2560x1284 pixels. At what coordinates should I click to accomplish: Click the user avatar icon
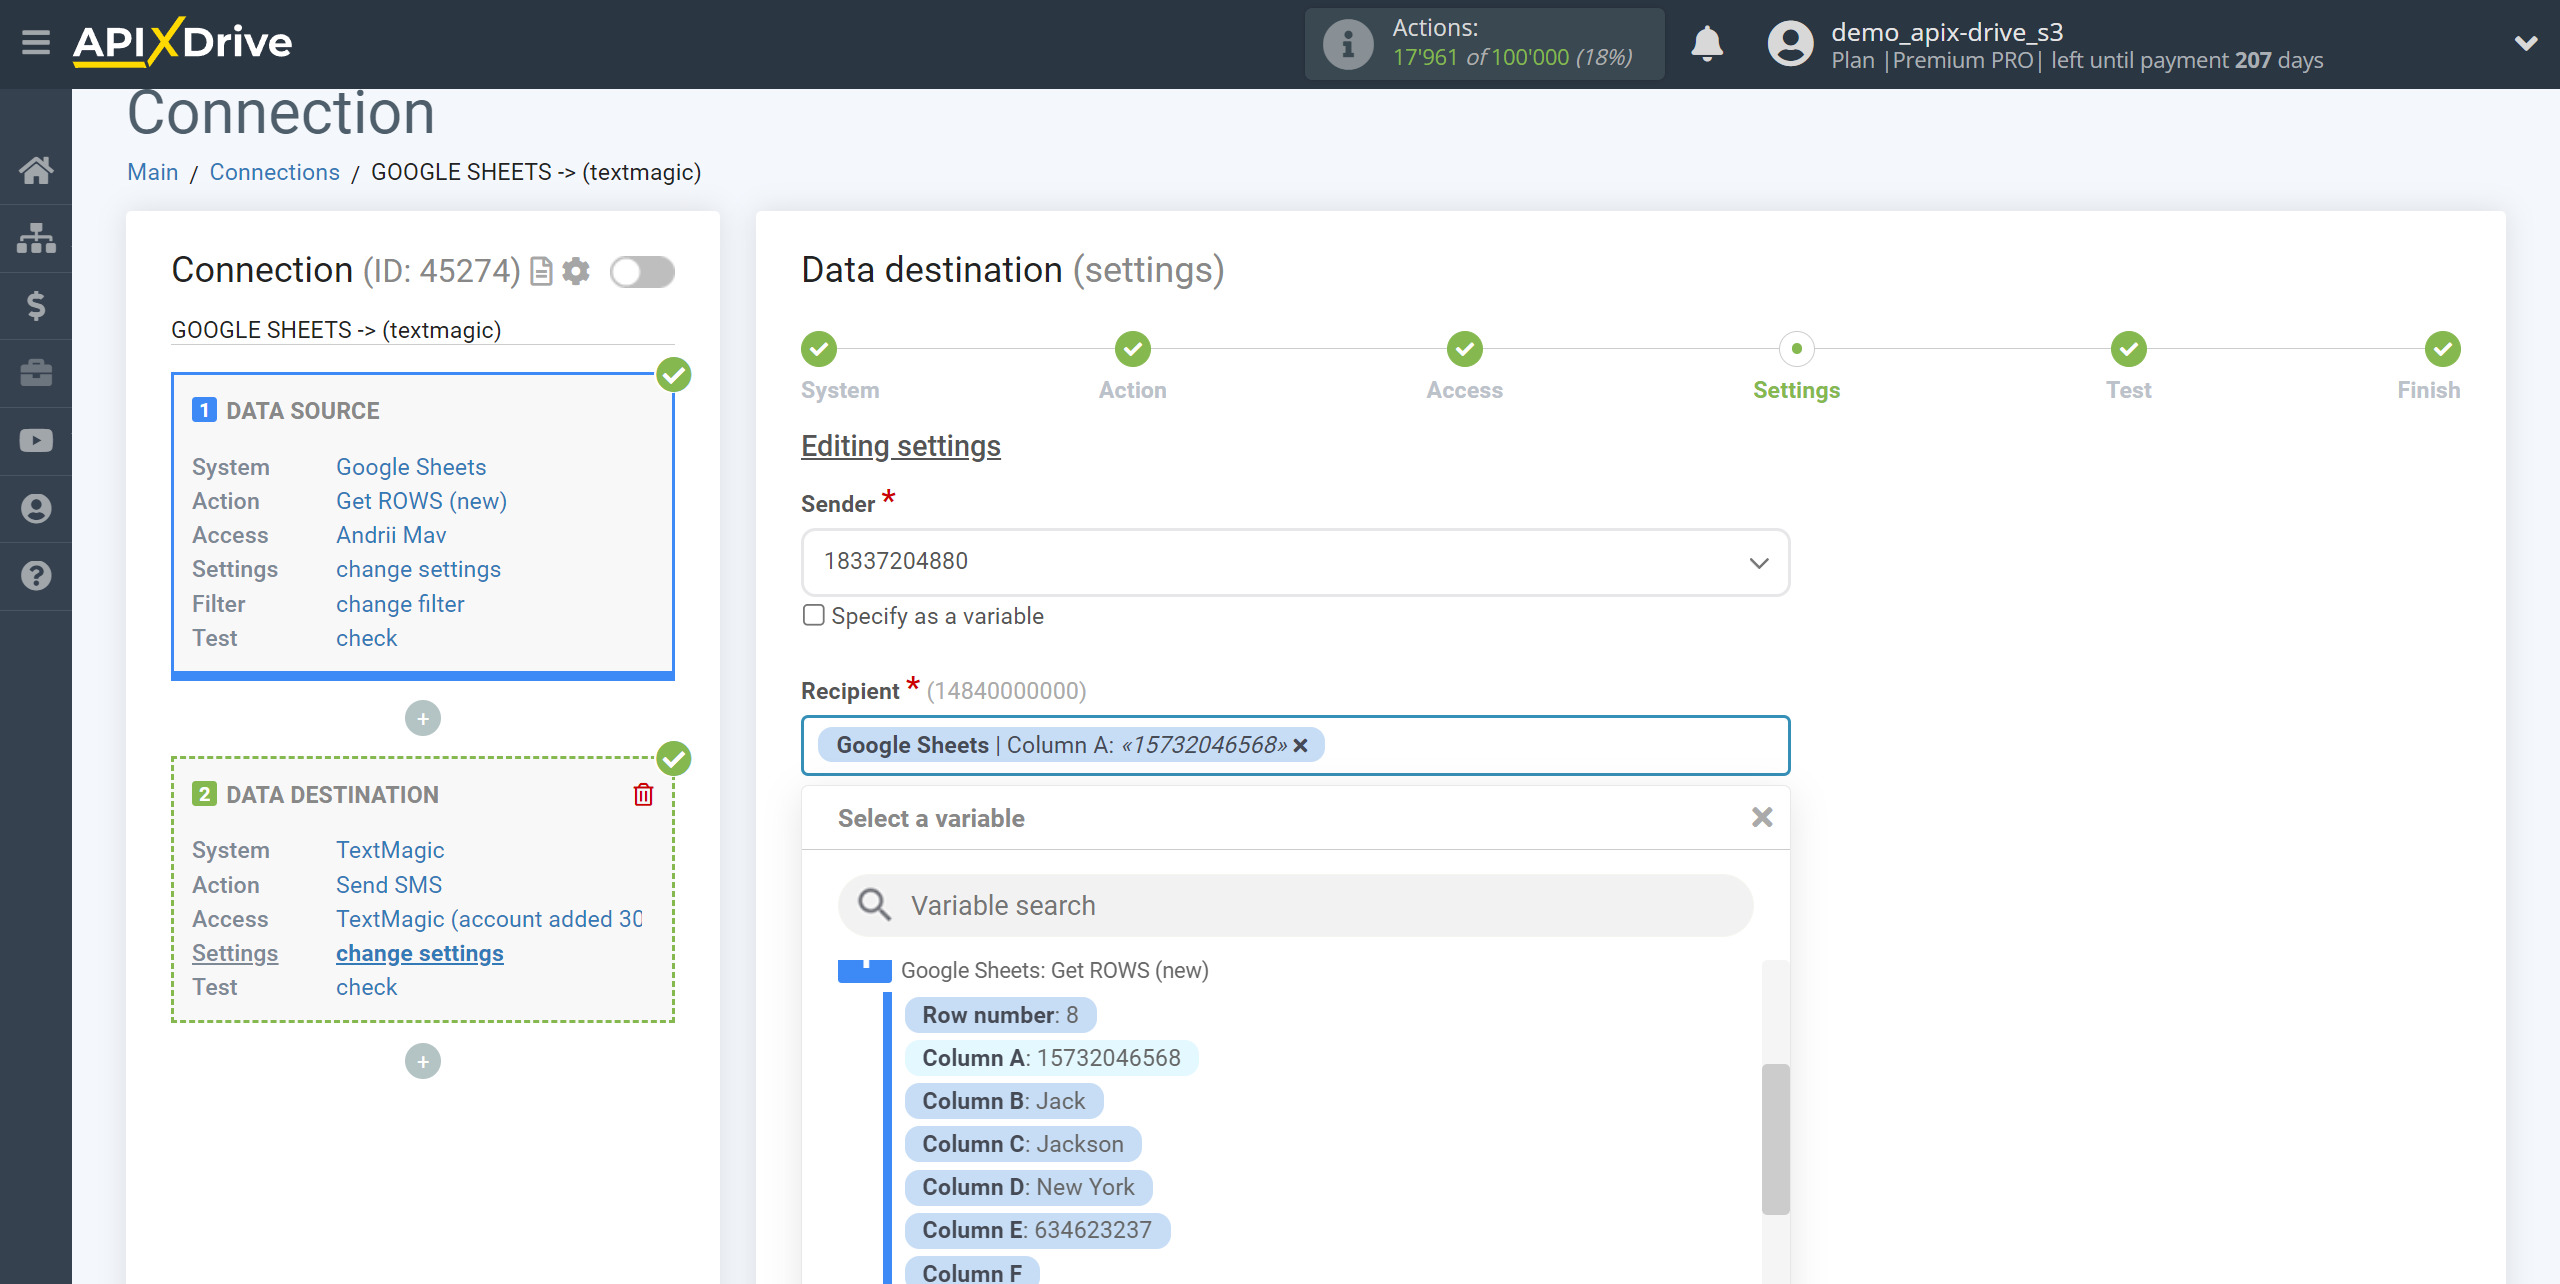pos(1790,44)
